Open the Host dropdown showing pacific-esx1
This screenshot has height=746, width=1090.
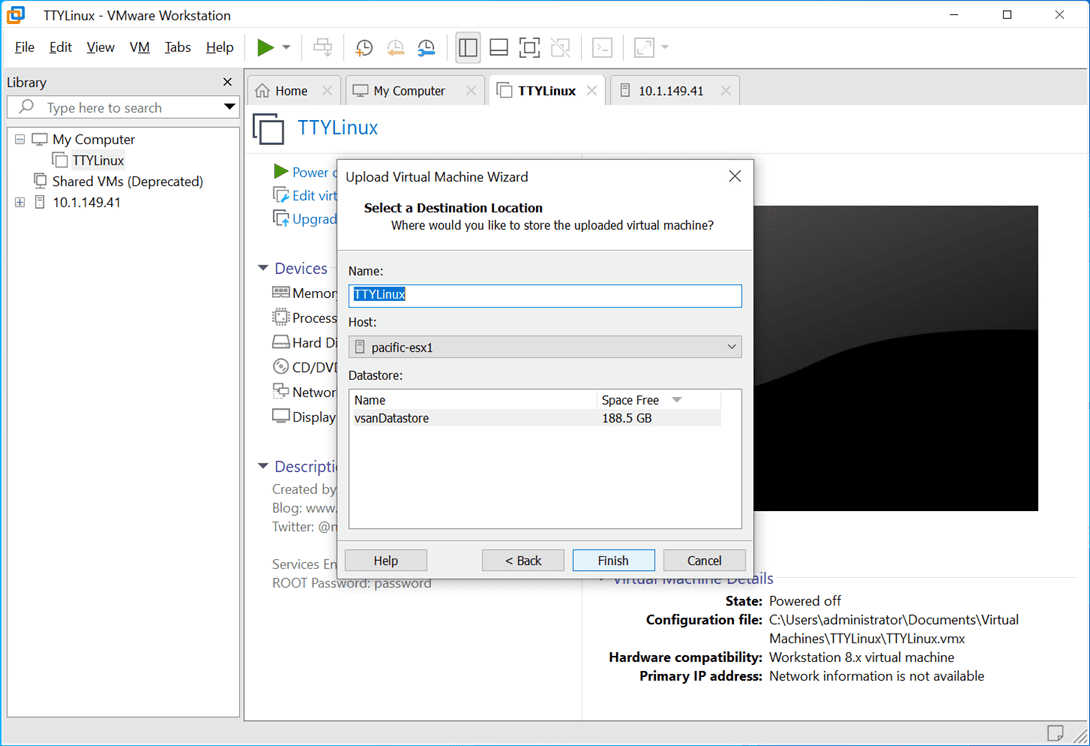click(545, 347)
